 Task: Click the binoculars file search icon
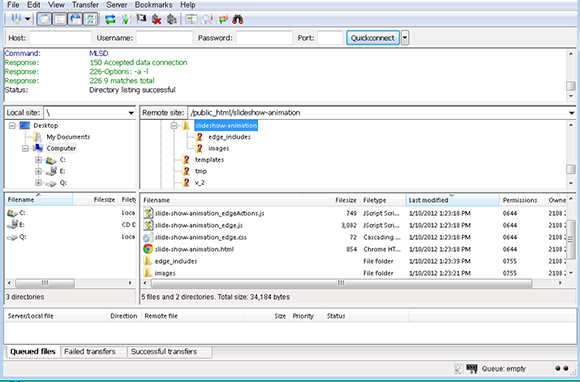(x=237, y=19)
